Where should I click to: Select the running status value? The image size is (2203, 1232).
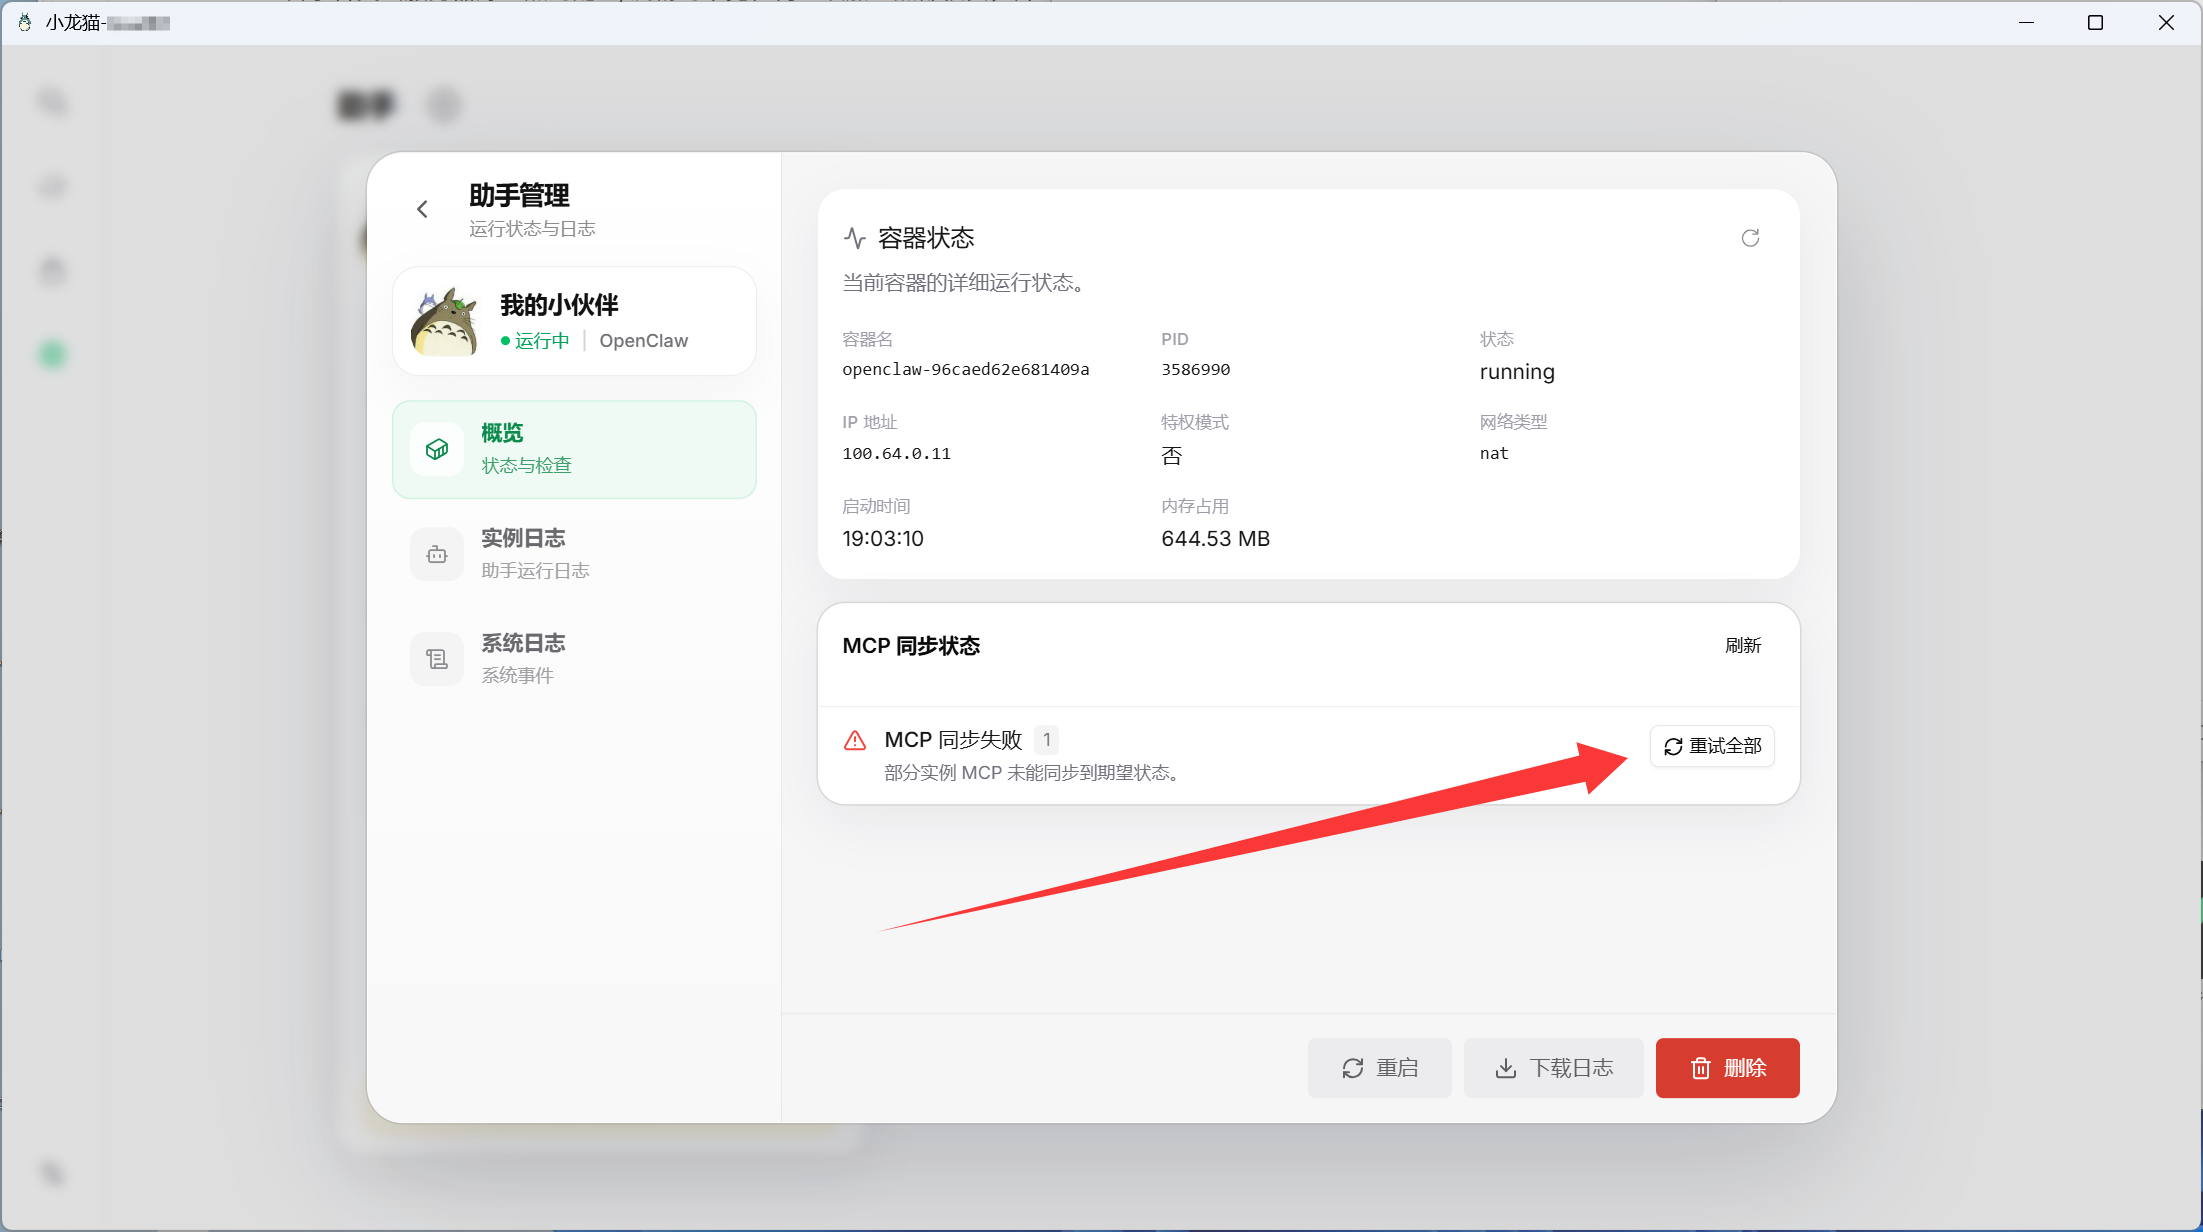click(x=1517, y=372)
